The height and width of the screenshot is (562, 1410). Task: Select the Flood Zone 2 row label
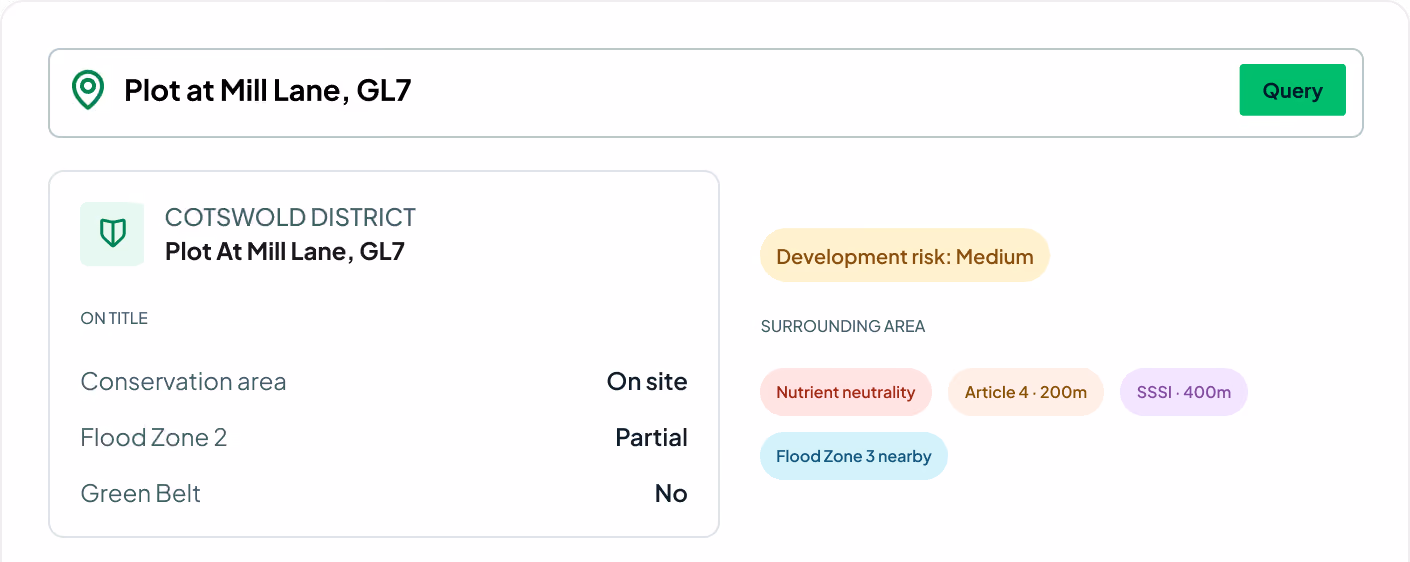pos(154,437)
